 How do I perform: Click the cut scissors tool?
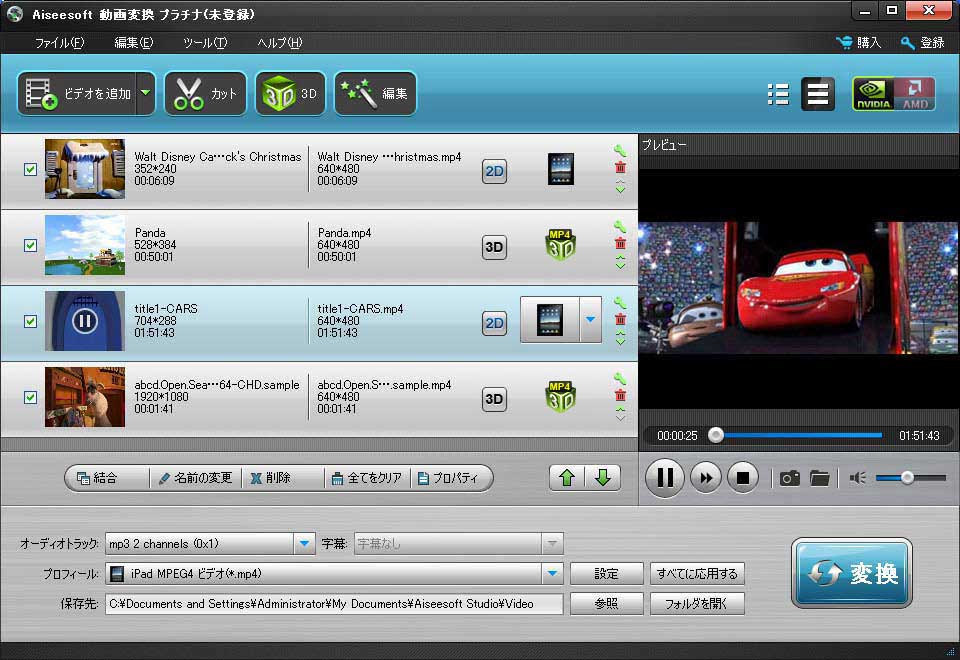click(x=205, y=94)
